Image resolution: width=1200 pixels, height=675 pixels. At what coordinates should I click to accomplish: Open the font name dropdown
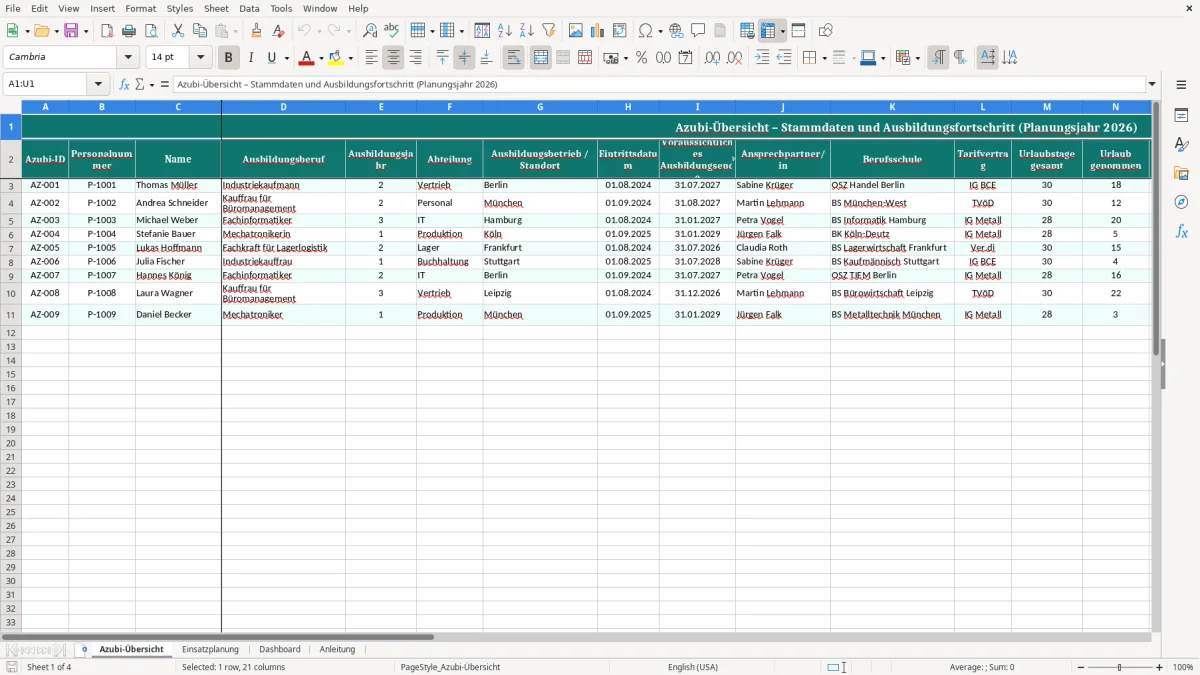[128, 58]
